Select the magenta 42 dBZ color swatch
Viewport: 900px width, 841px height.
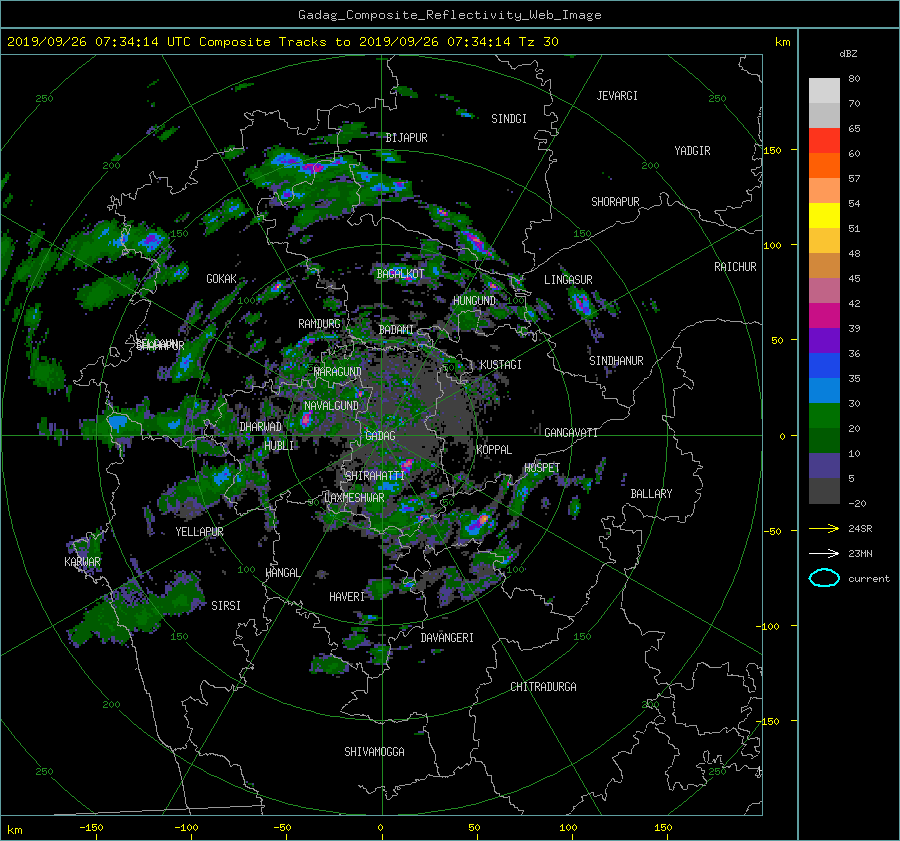coord(824,315)
